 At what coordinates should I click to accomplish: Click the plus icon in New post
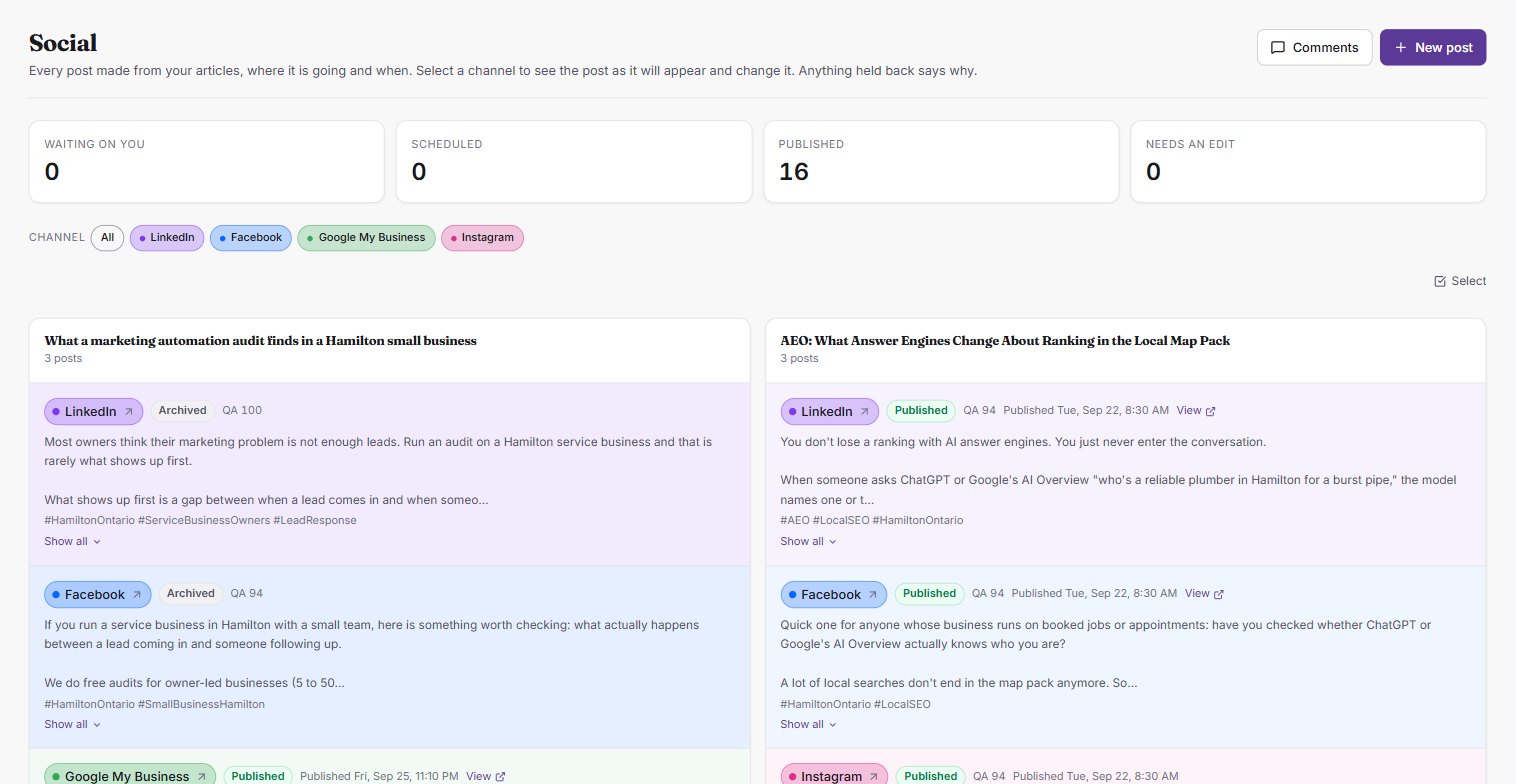coord(1400,48)
